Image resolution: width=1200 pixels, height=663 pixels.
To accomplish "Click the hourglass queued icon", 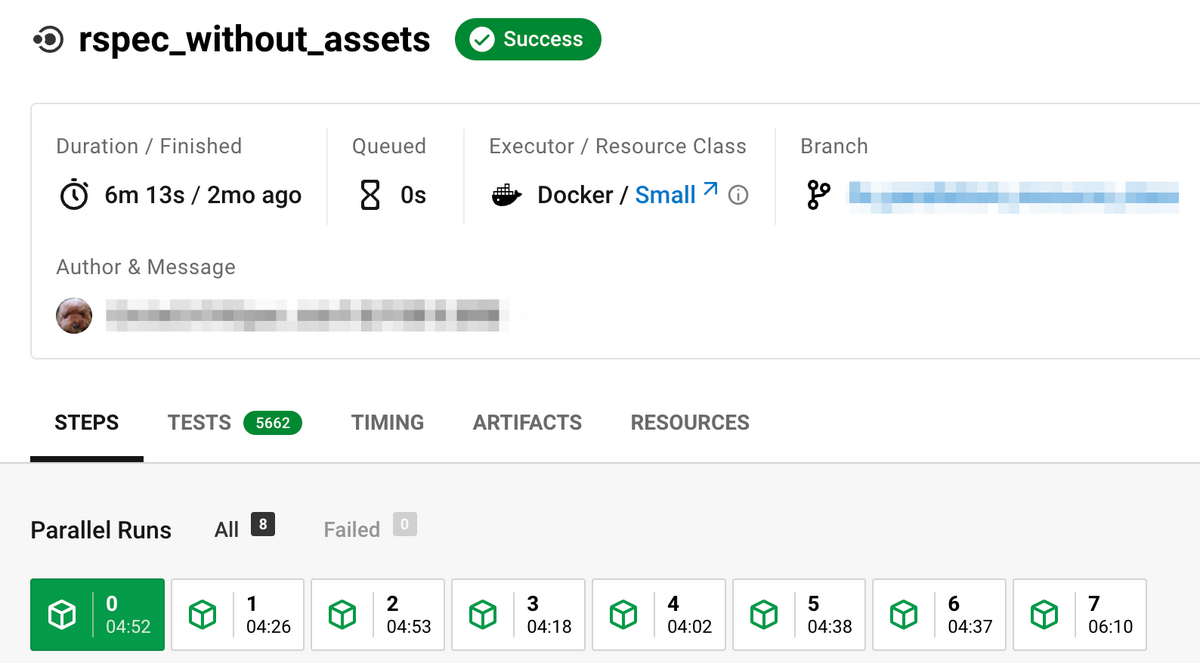I will coord(370,195).
